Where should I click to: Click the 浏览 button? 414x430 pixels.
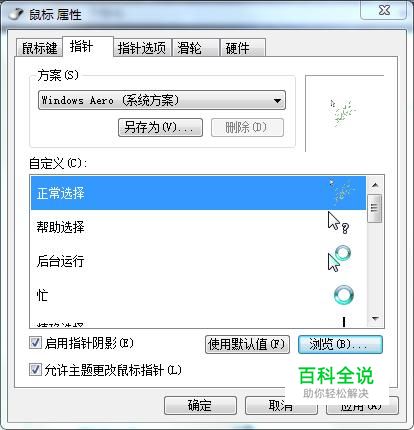[340, 344]
